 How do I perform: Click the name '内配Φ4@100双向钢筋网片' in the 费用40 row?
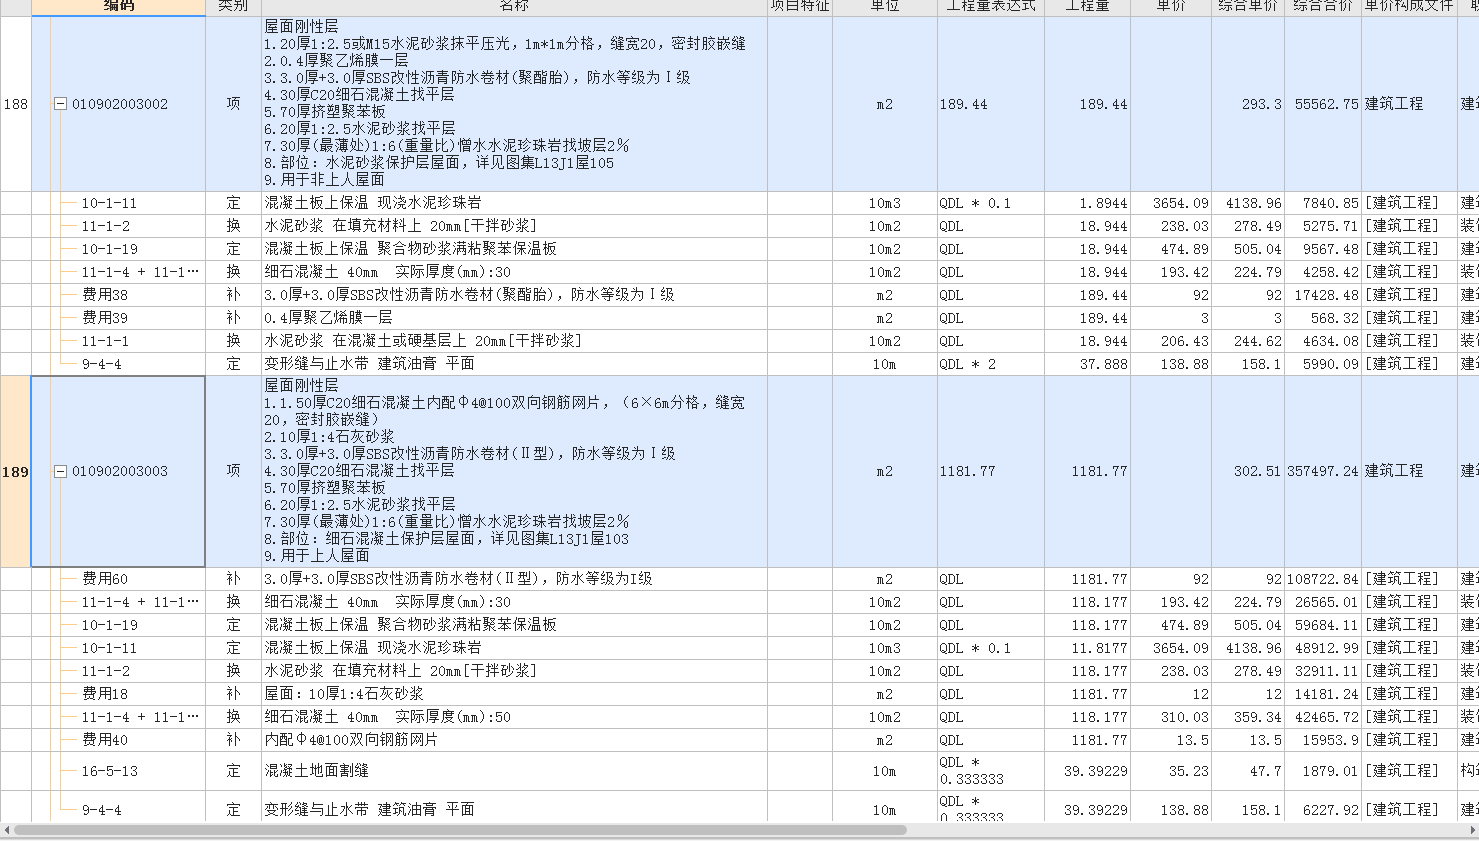350,740
